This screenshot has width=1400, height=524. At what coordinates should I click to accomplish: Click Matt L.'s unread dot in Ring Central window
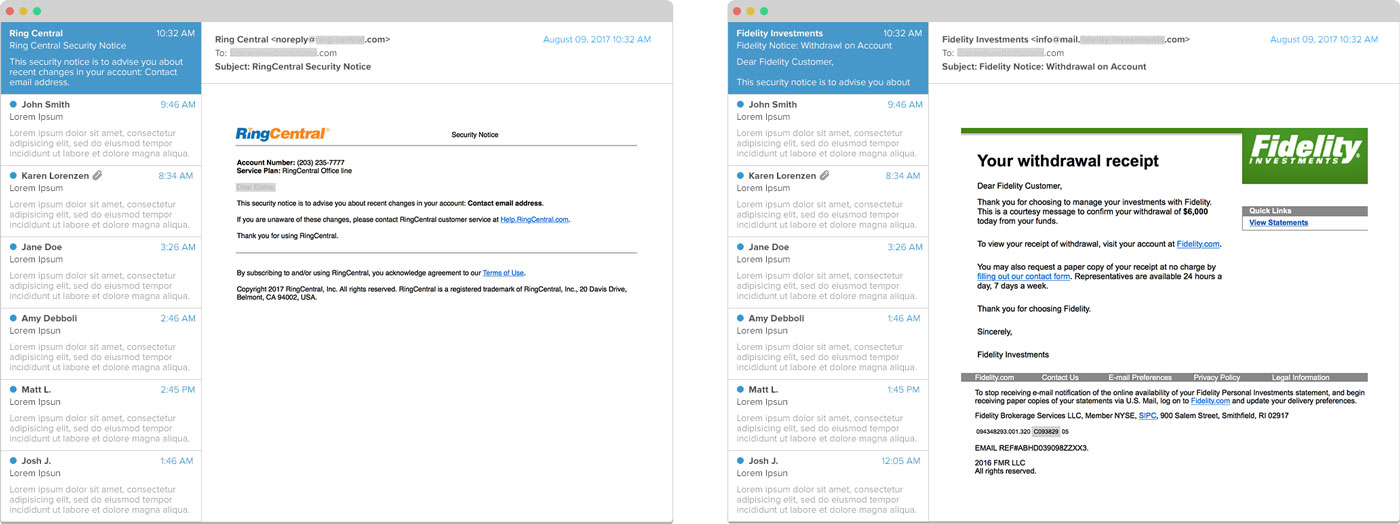14,389
